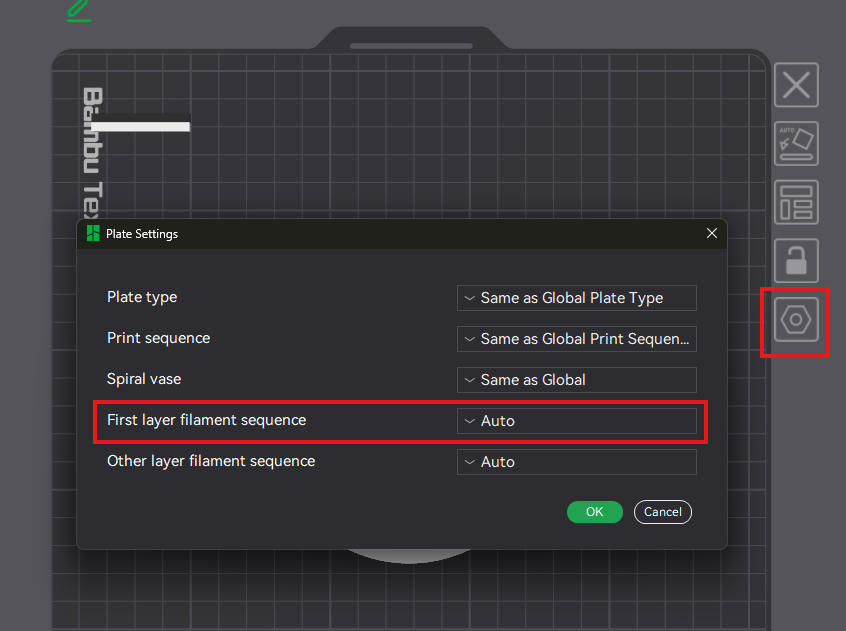
Task: Arrange objects using the plate layout icon
Action: 796,202
